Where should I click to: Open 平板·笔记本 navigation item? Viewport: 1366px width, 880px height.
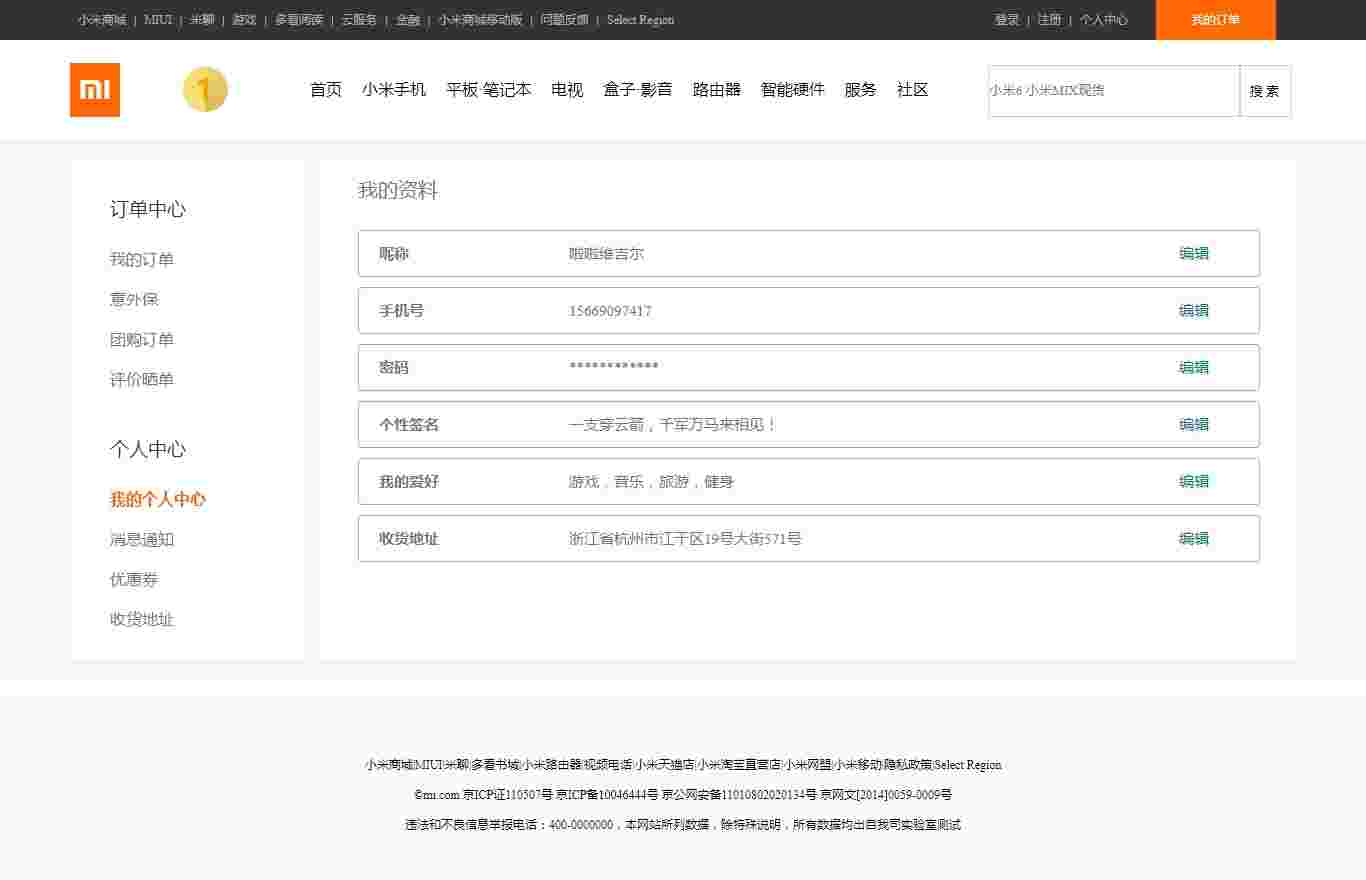[x=489, y=90]
